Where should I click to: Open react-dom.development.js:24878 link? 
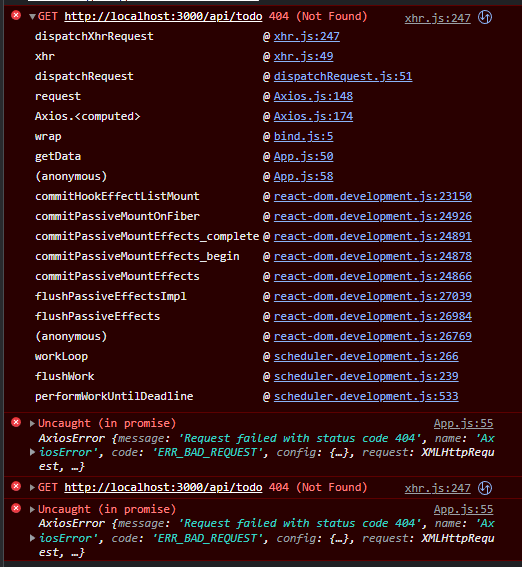point(373,256)
